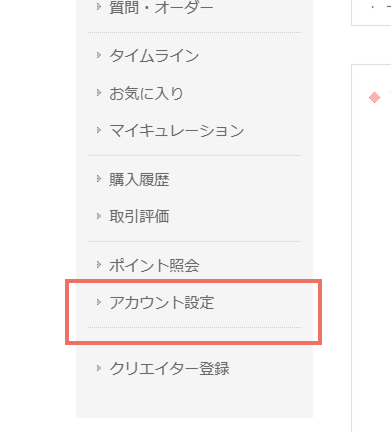This screenshot has width=391, height=432.
Task: Check ポイント照会 points balance
Action: pyautogui.click(x=154, y=266)
